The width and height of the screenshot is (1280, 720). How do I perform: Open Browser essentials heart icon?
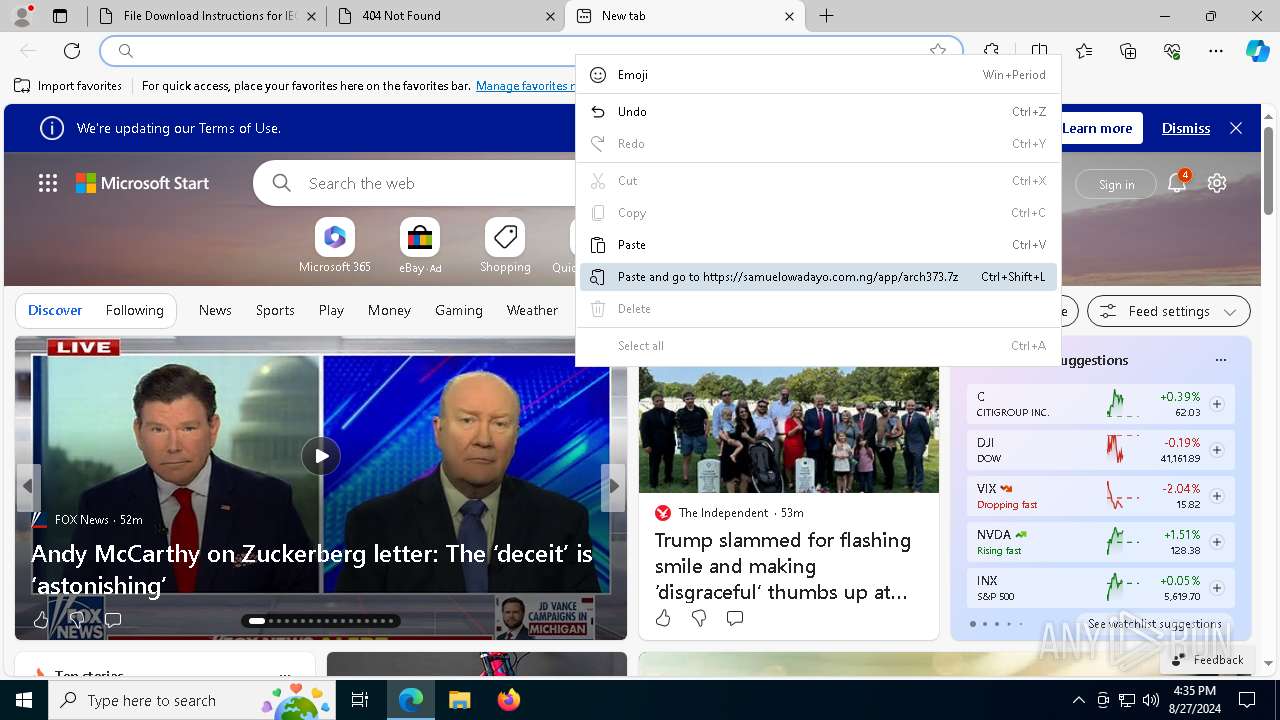1172,51
